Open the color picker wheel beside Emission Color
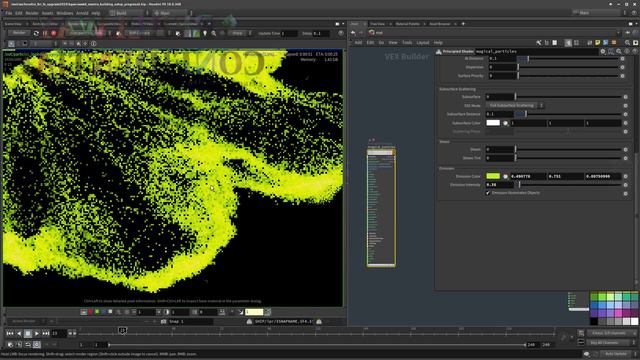 tap(505, 176)
